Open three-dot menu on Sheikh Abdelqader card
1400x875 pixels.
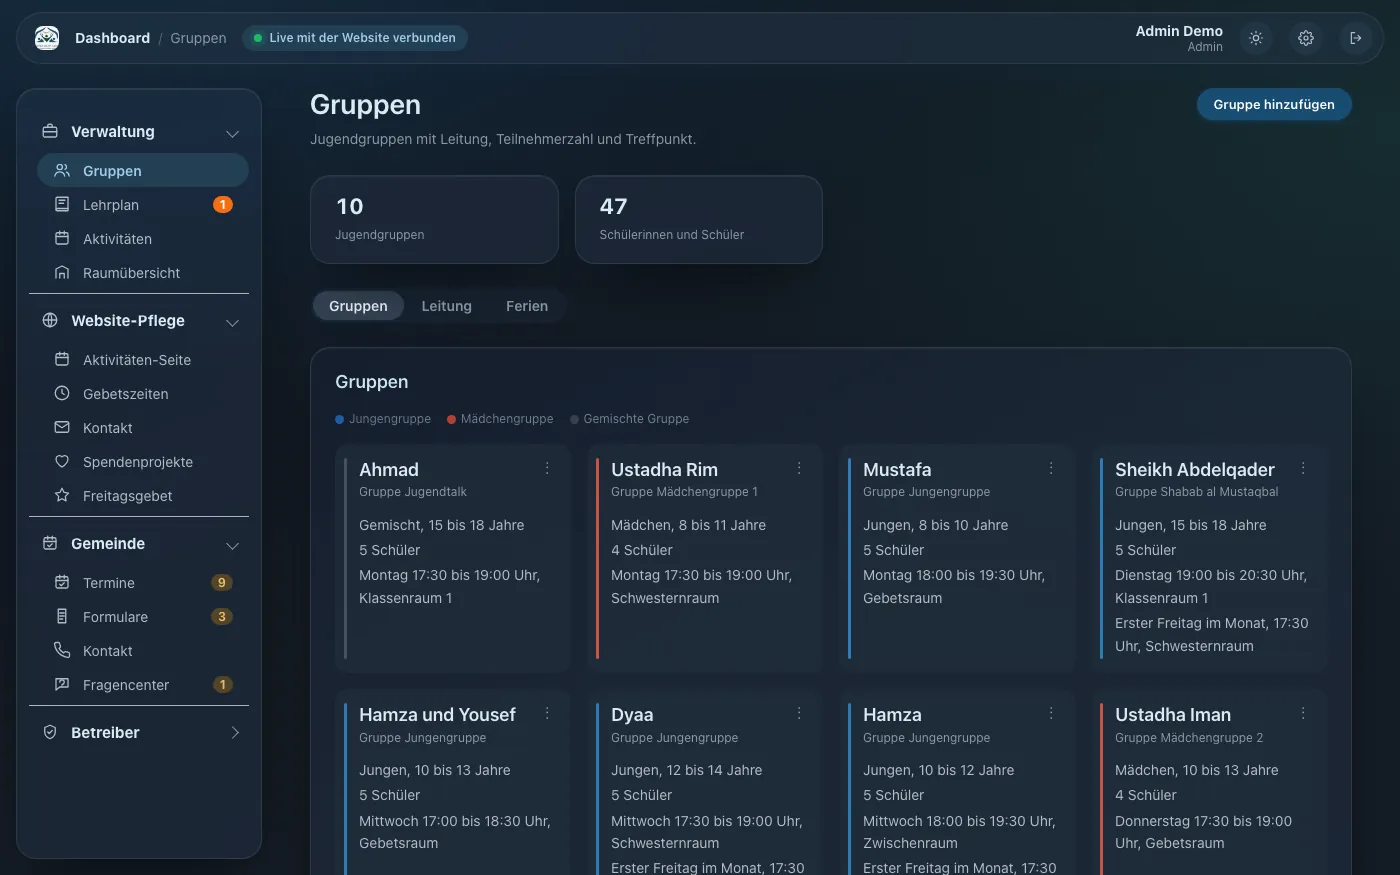click(1303, 468)
